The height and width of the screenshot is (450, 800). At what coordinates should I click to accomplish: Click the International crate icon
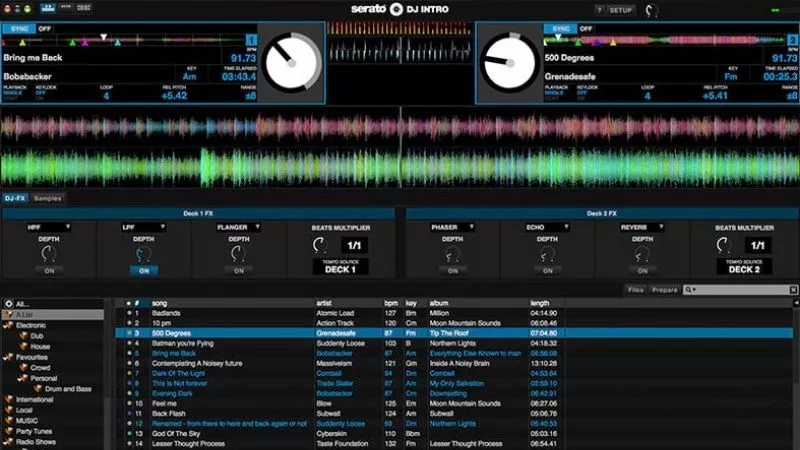tap(9, 399)
